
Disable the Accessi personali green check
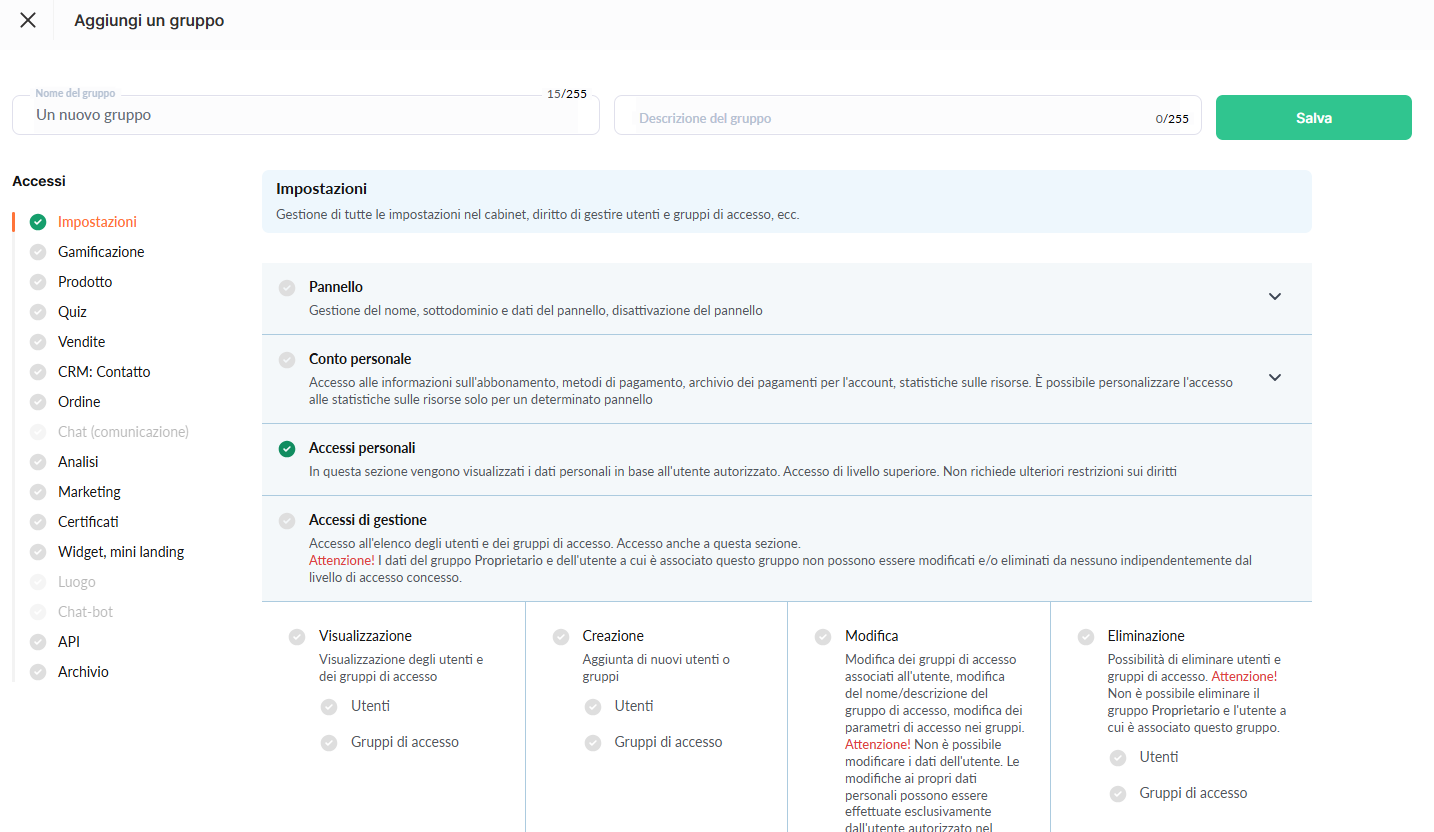(x=287, y=449)
